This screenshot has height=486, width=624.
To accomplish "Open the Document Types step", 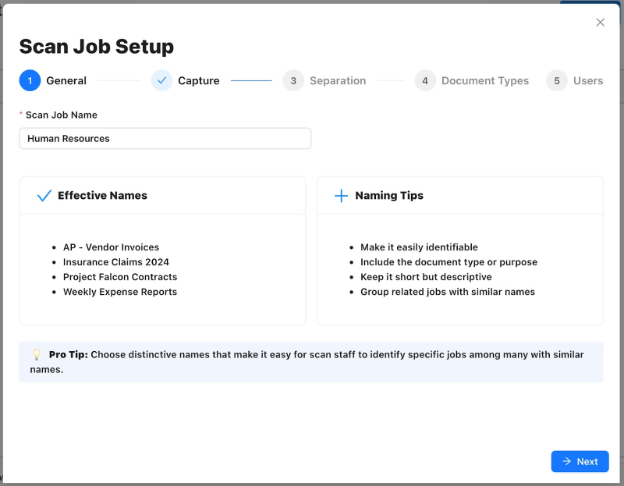I will point(484,81).
